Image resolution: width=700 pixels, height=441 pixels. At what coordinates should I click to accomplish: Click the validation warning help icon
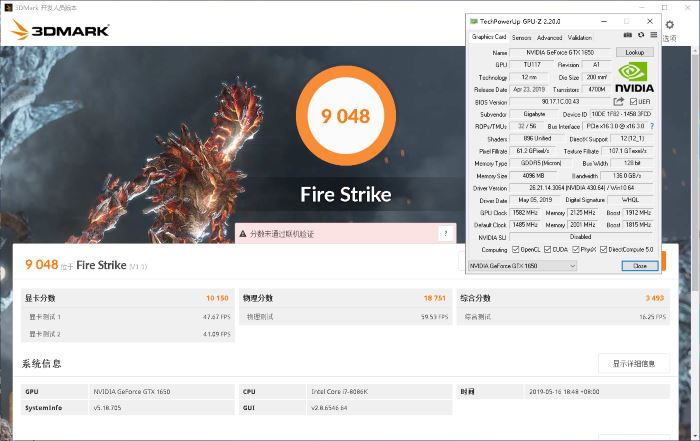pos(445,233)
